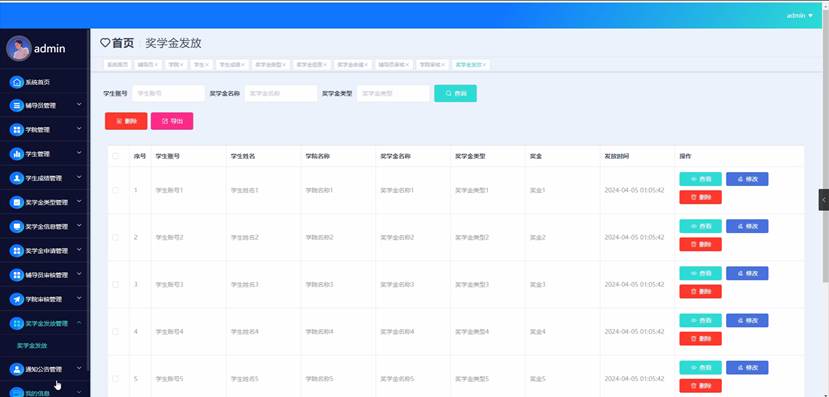
Task: Open the admin dropdown at top right
Action: (799, 15)
